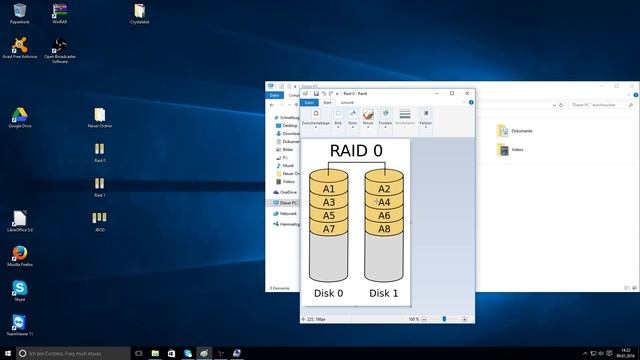The width and height of the screenshot is (640, 360).
Task: Select Musik in Explorer sidebar
Action: click(x=285, y=165)
